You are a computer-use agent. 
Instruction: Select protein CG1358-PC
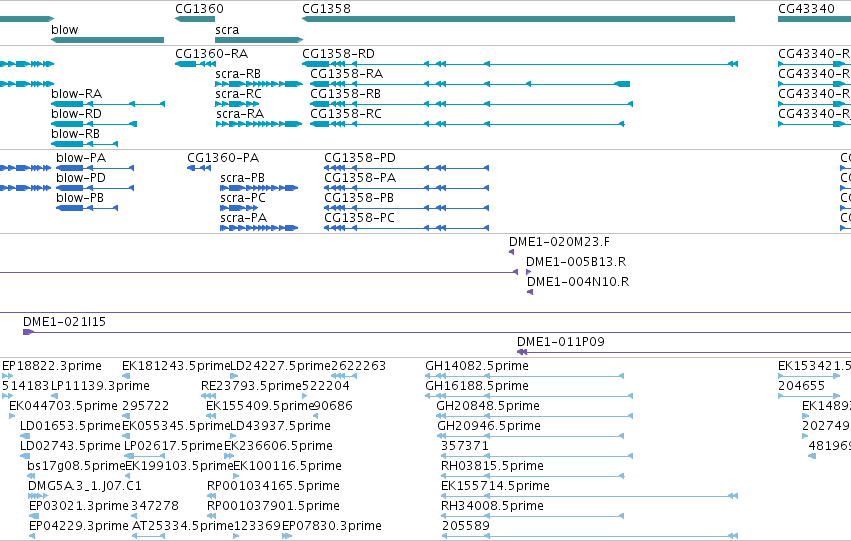(407, 228)
